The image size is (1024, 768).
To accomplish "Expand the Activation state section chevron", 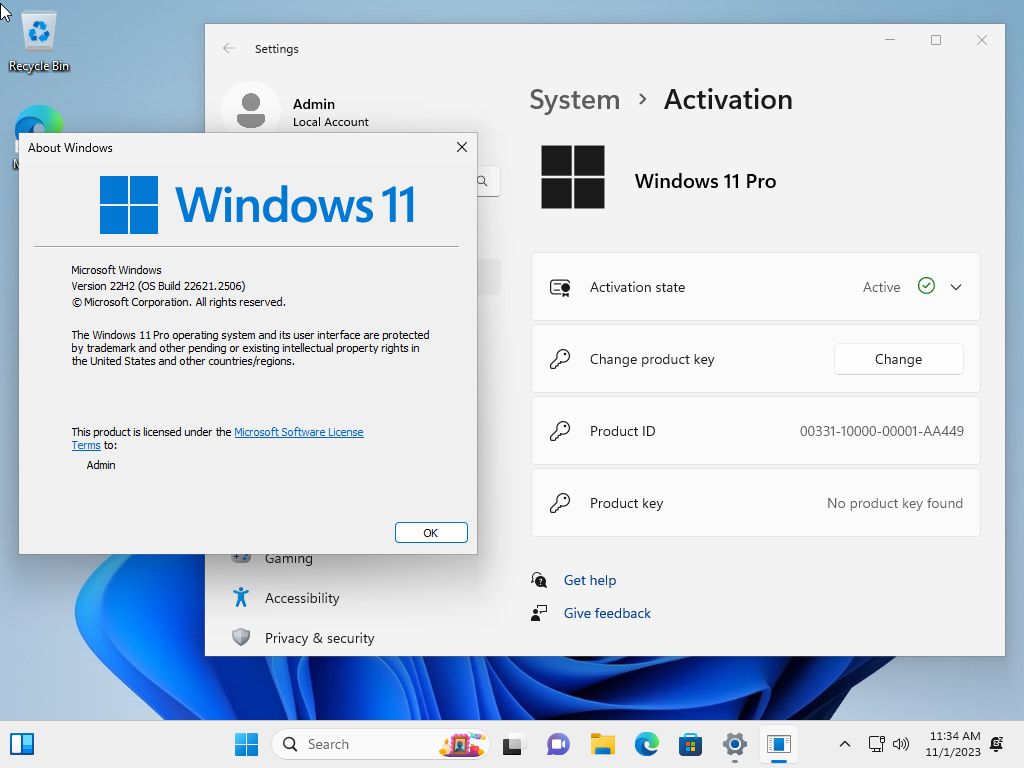I will pyautogui.click(x=956, y=287).
